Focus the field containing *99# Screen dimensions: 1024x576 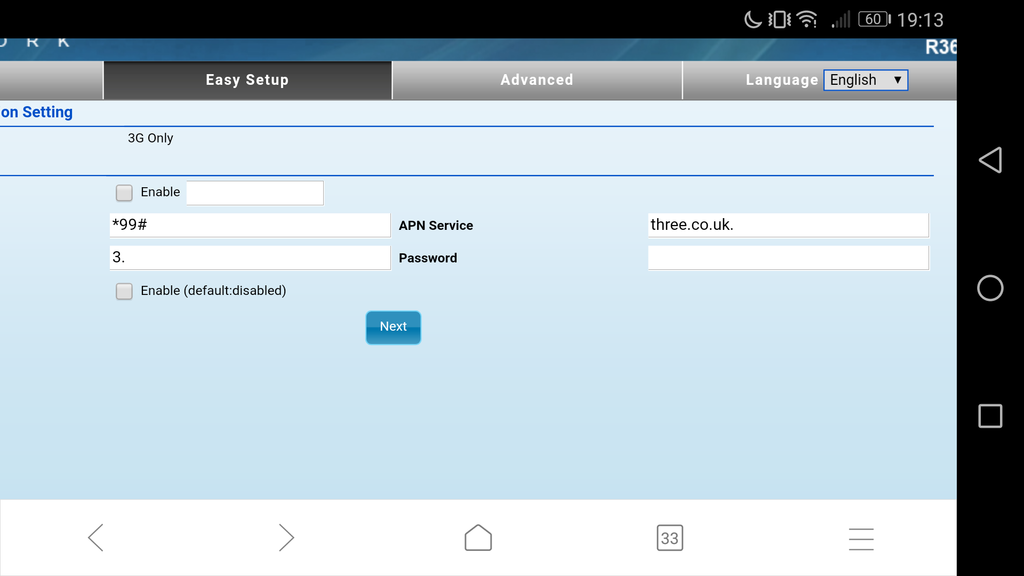[x=250, y=225]
